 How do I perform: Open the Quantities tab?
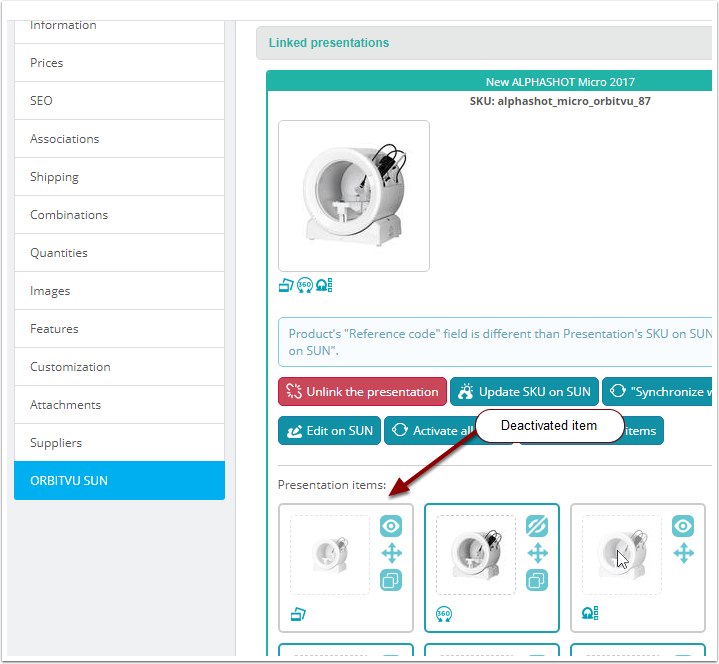pyautogui.click(x=119, y=253)
